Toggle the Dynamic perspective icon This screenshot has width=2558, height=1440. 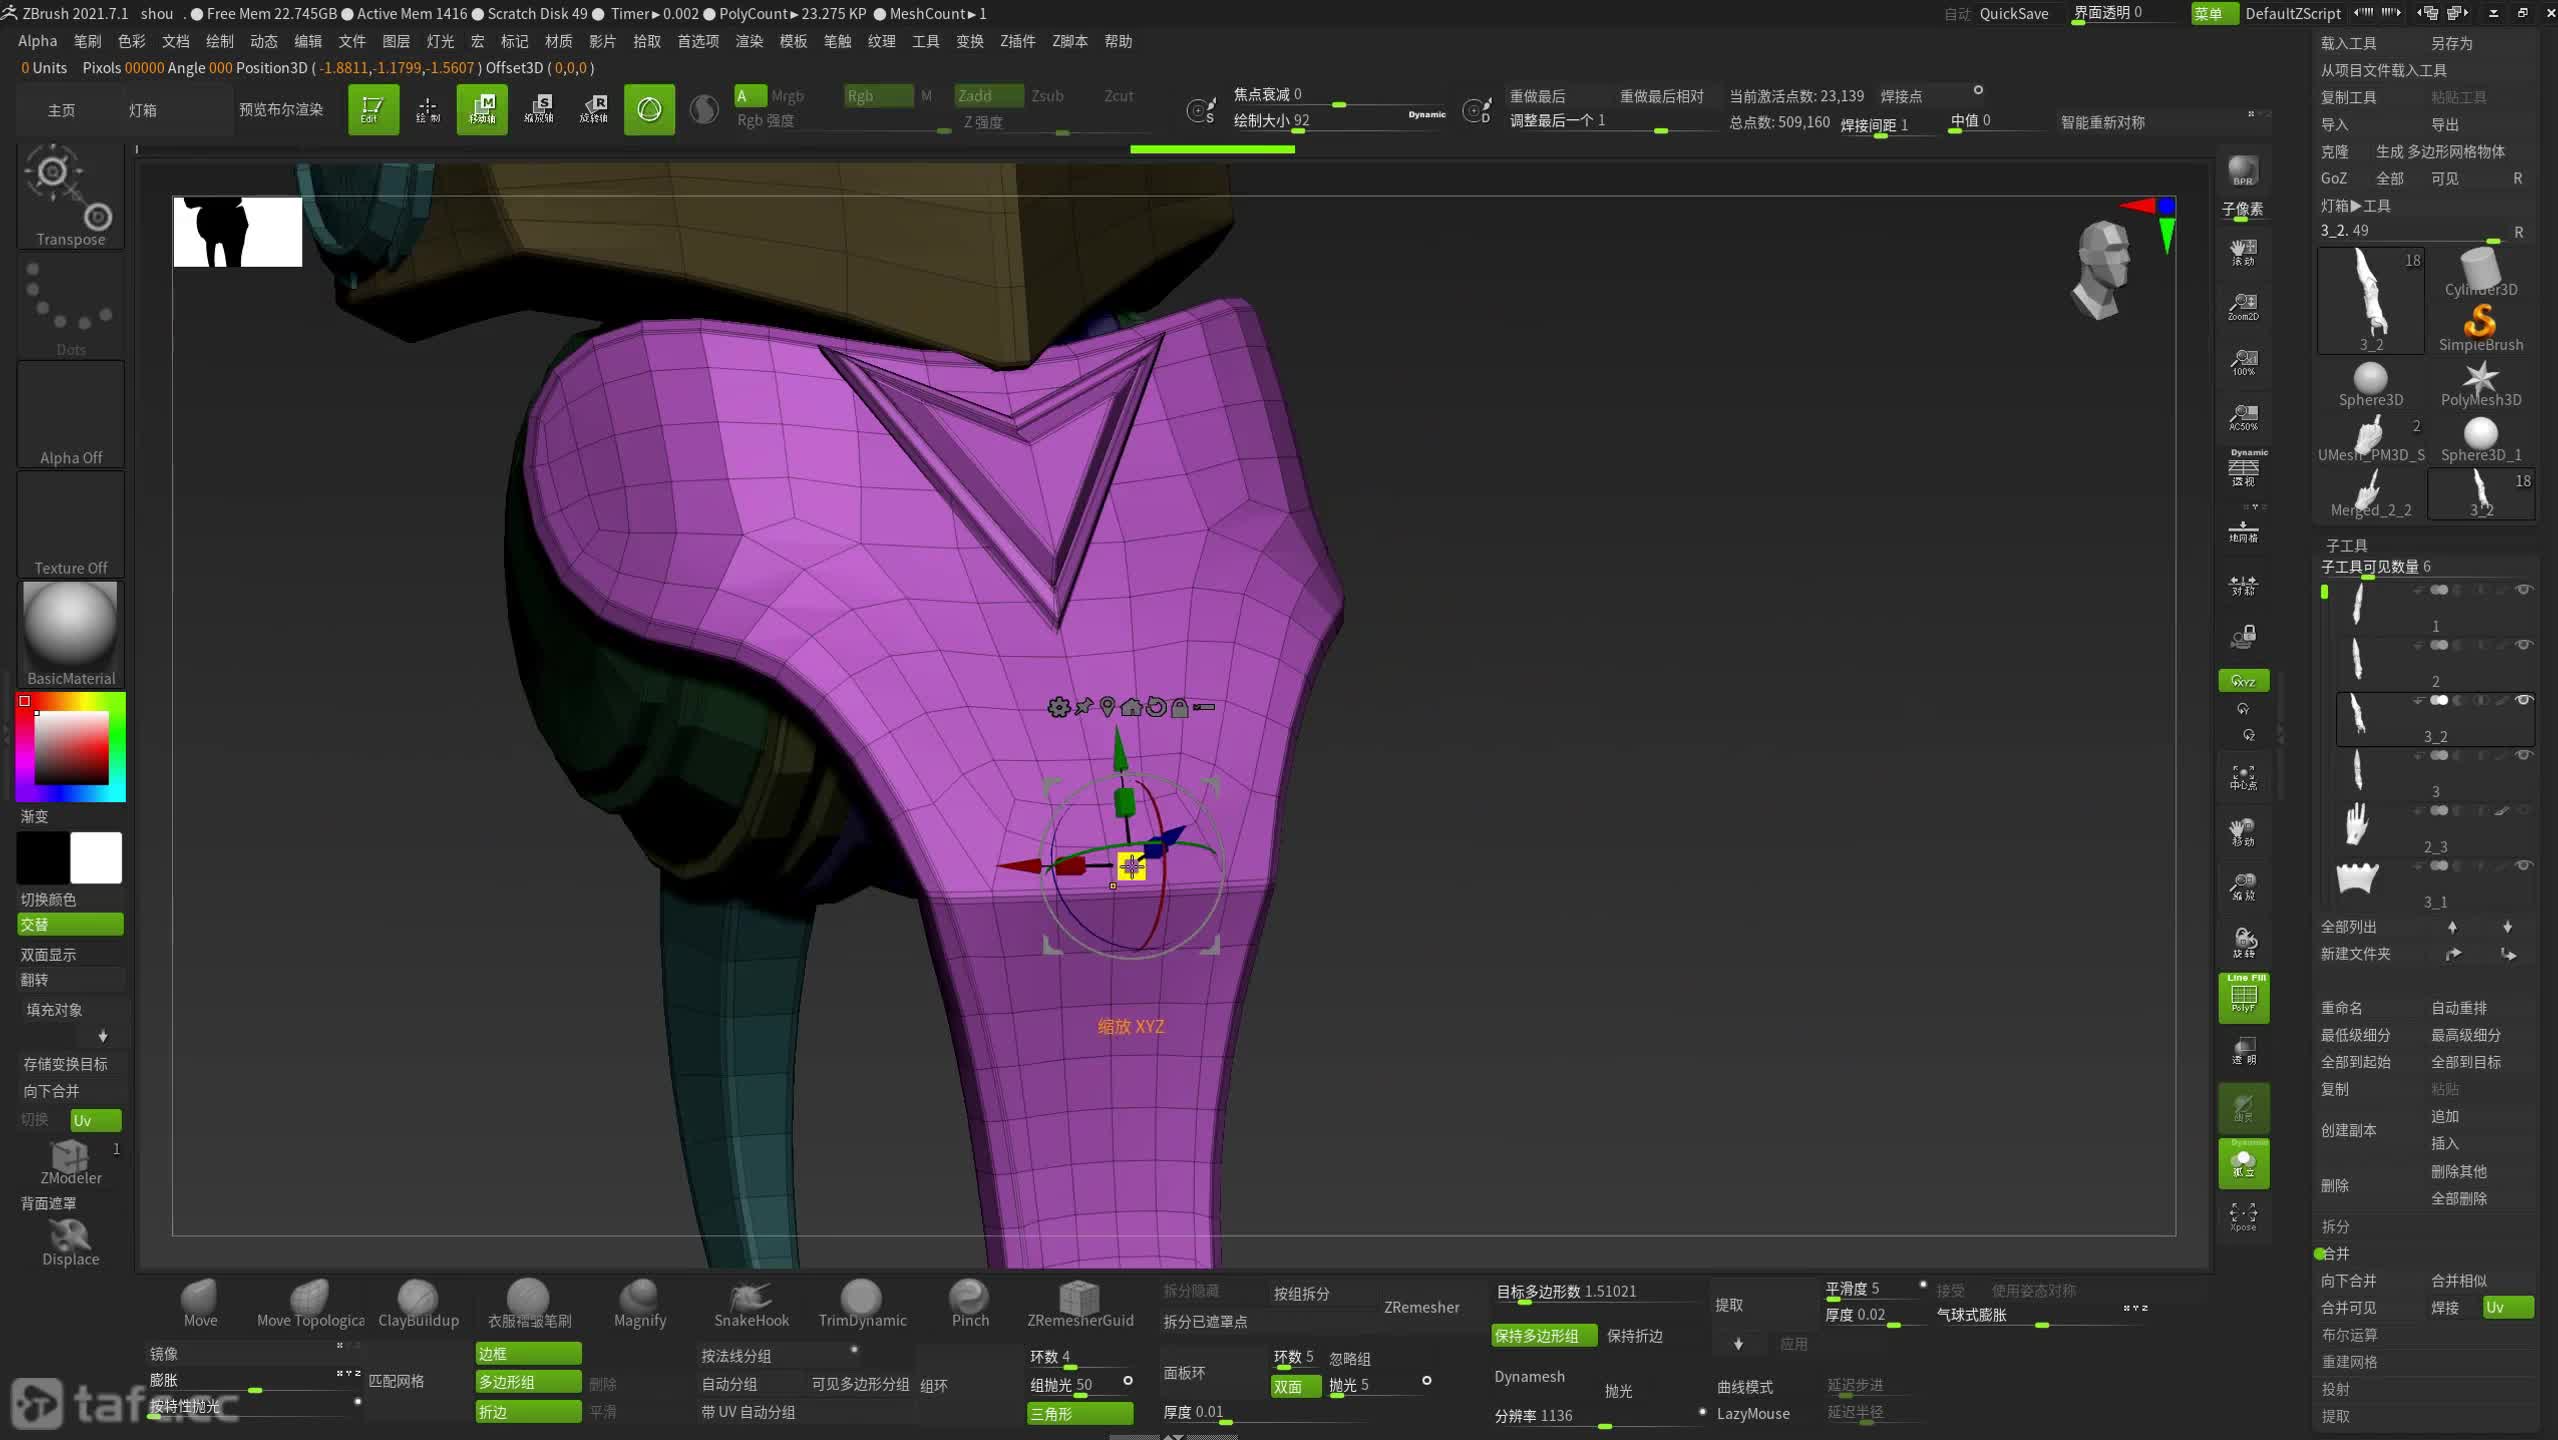point(2243,468)
